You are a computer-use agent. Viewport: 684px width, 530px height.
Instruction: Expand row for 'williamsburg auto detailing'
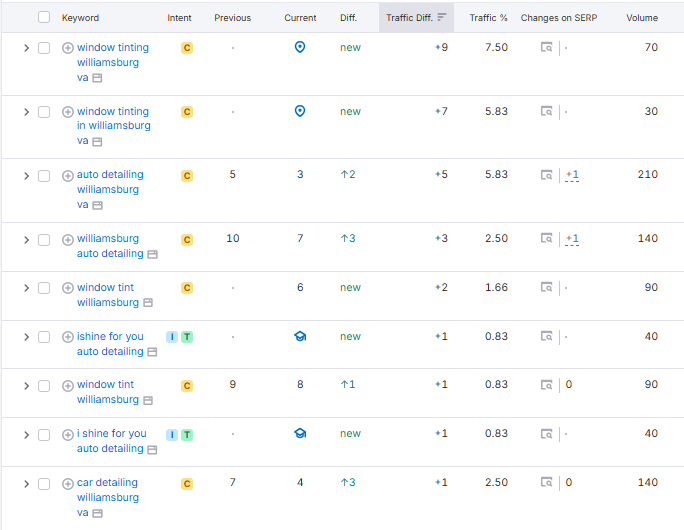click(x=26, y=239)
